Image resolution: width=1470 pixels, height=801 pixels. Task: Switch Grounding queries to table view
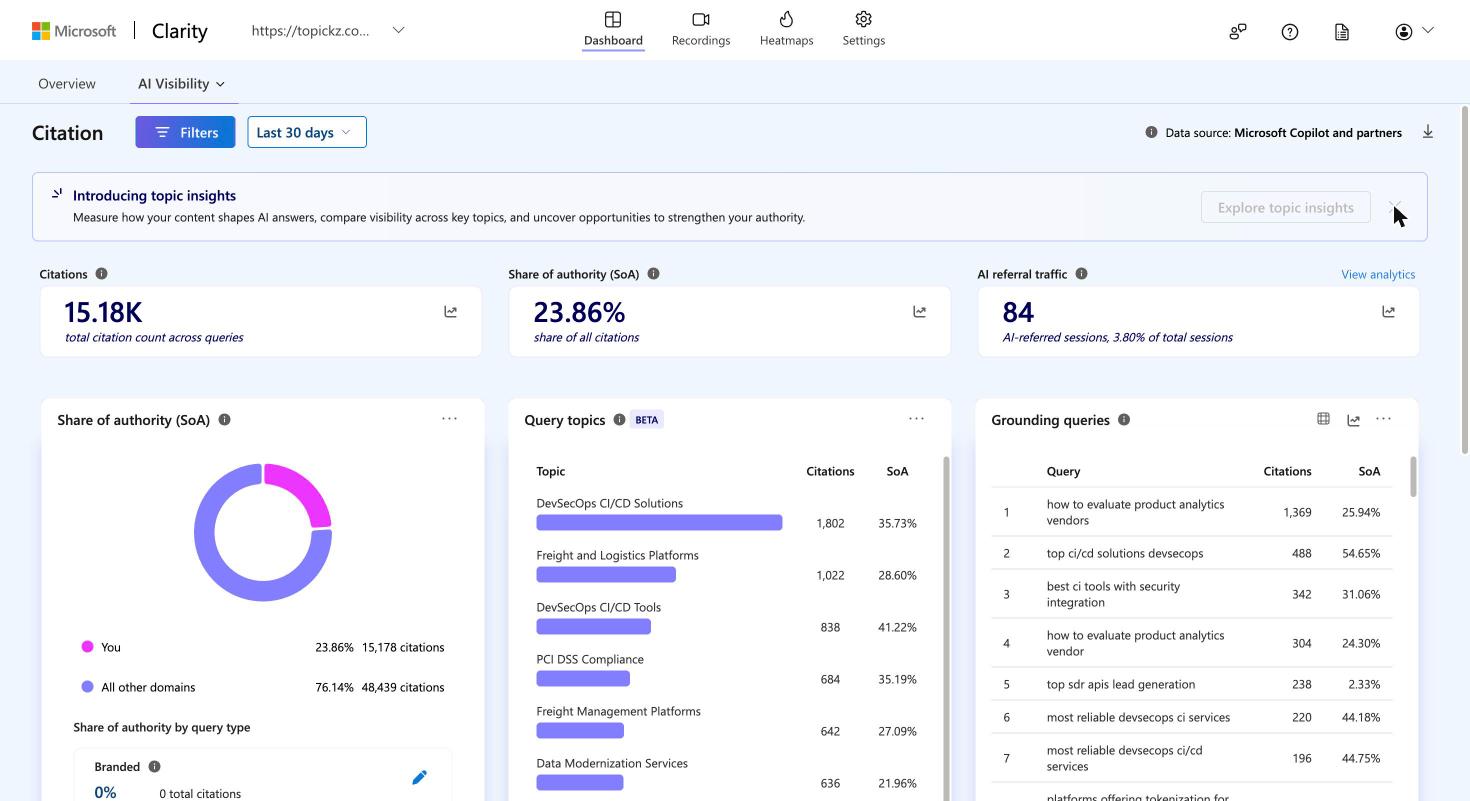click(x=1323, y=419)
